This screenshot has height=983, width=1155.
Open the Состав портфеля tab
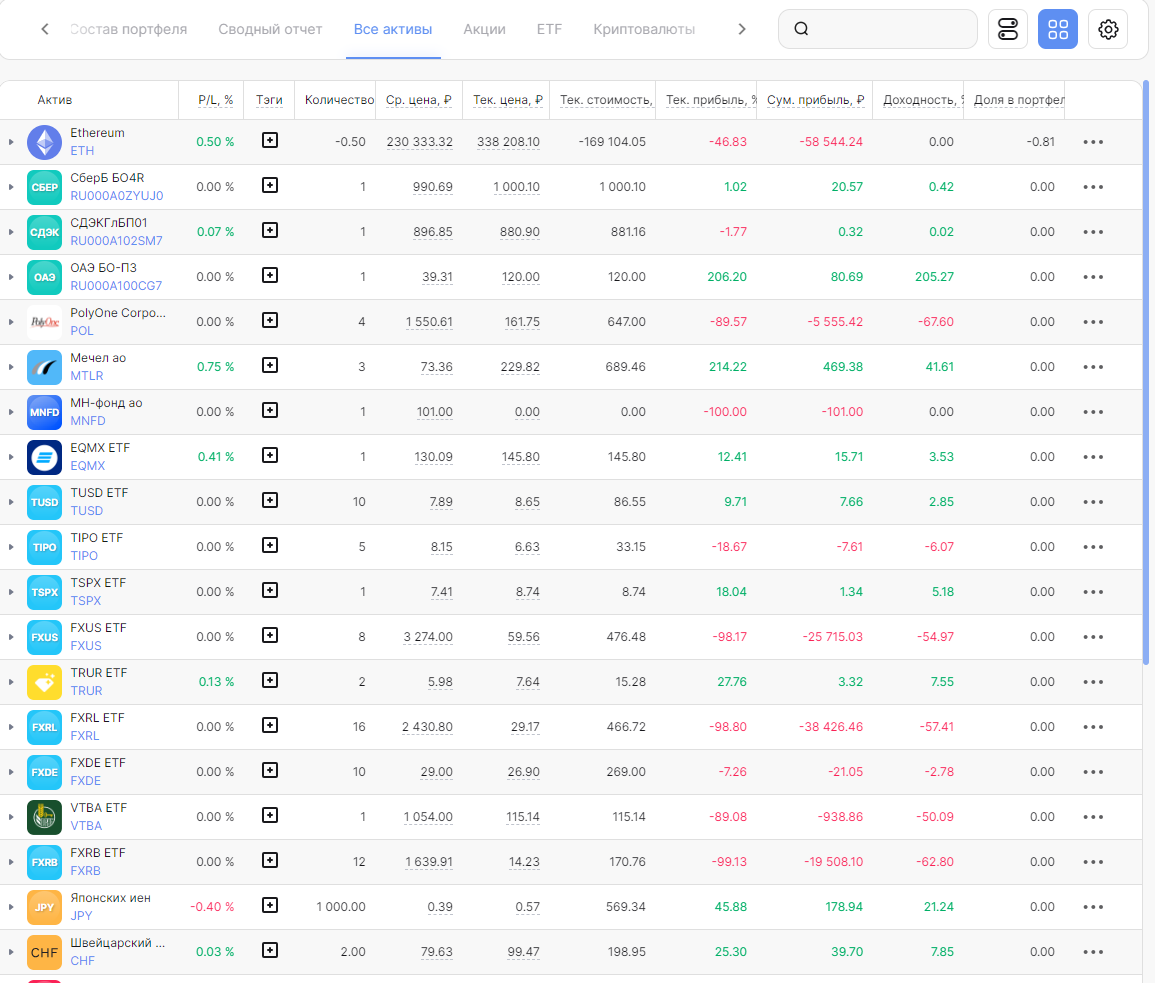point(128,29)
